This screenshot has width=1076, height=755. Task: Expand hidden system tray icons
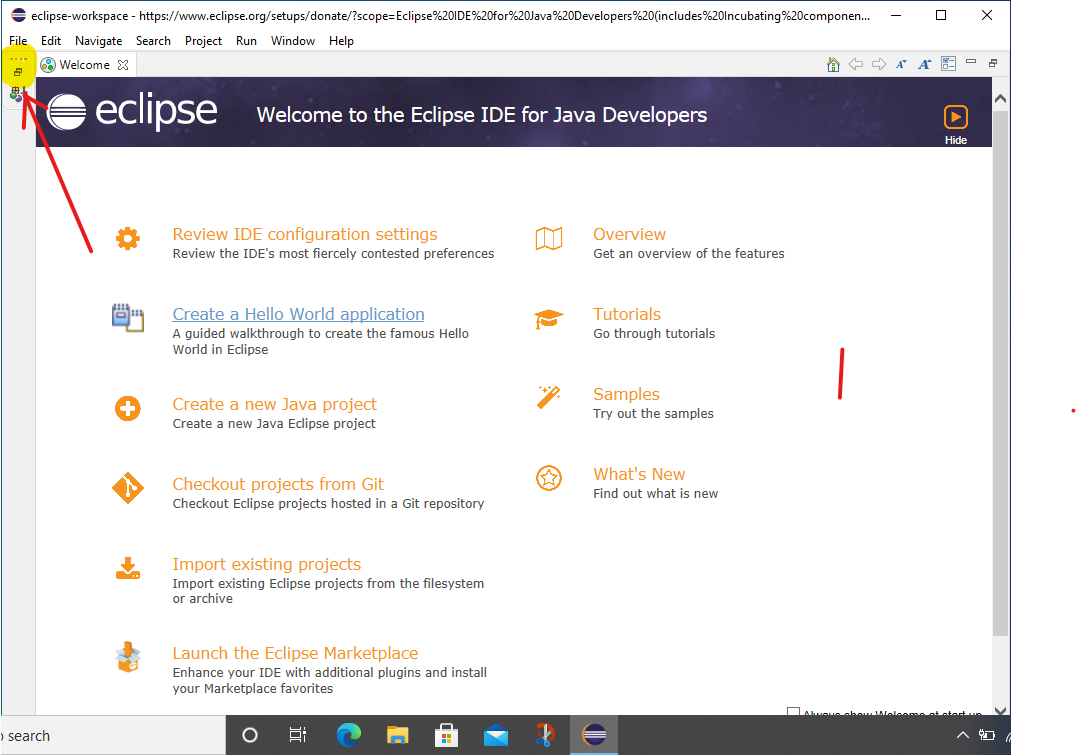pos(962,735)
